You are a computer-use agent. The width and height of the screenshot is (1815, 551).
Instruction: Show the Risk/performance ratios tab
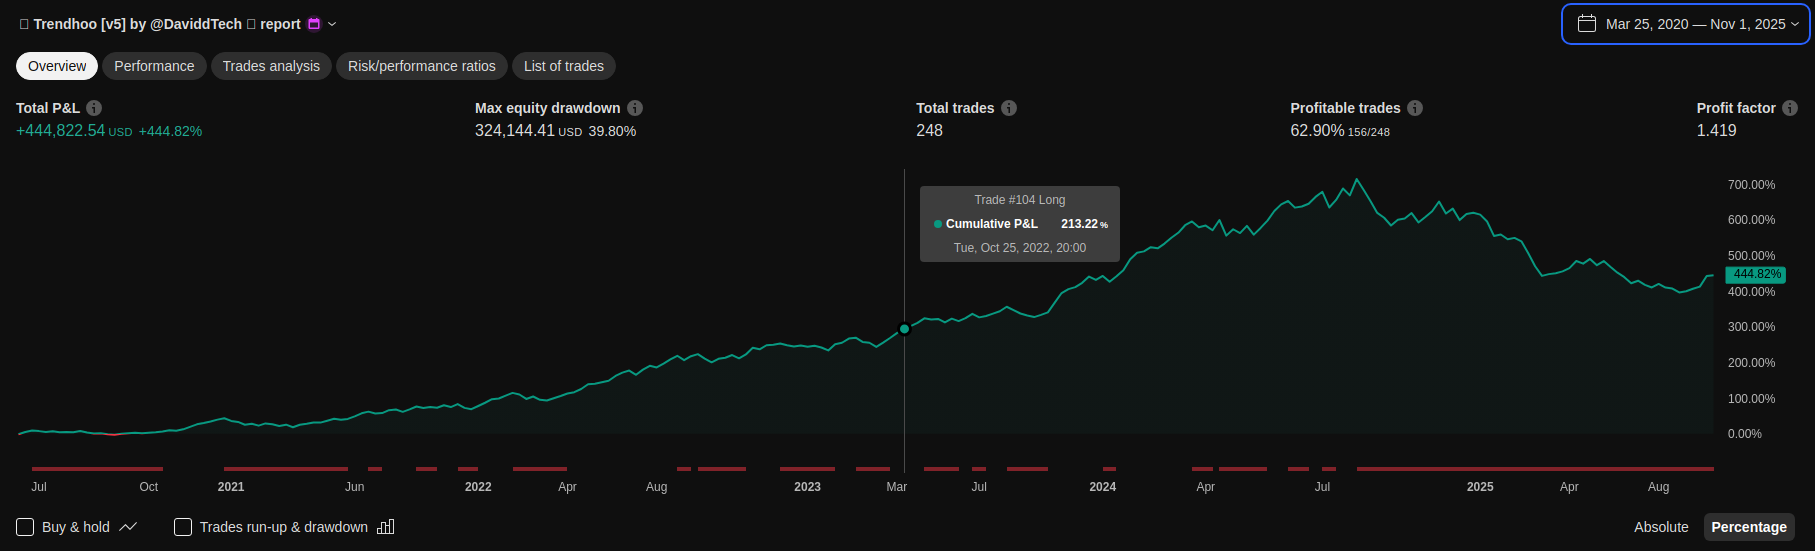pos(421,66)
